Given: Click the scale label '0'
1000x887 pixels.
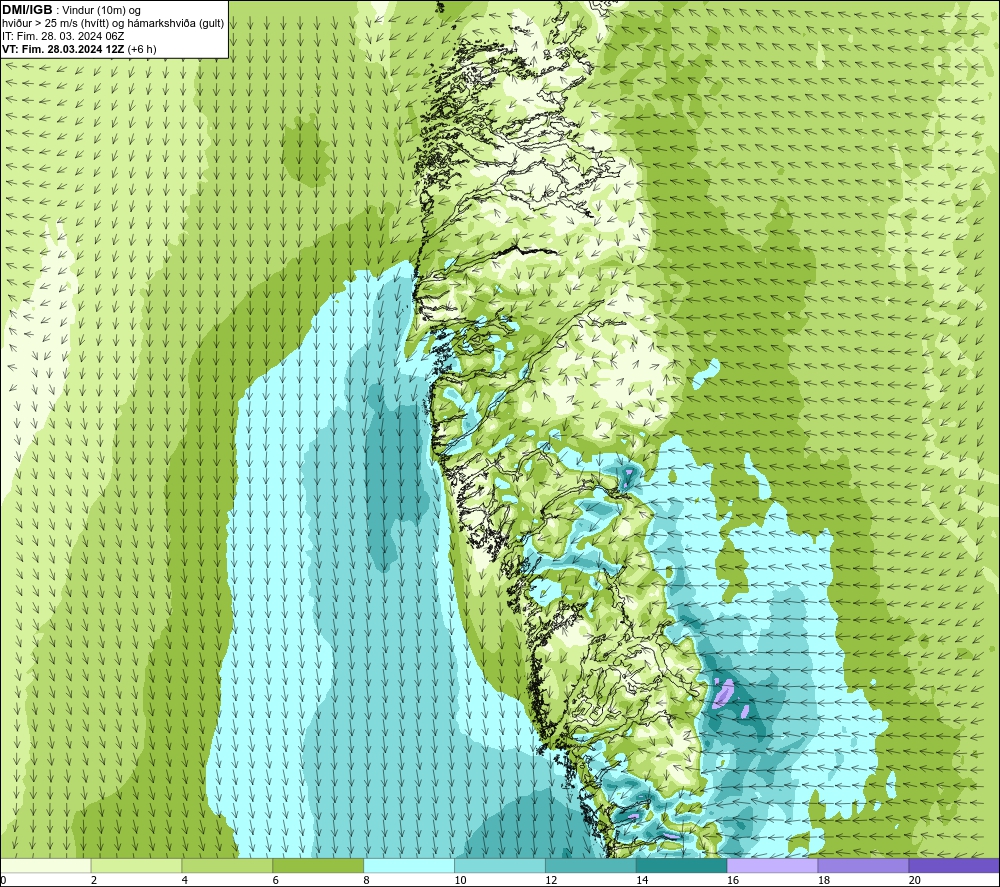Looking at the screenshot, I should 3,880.
